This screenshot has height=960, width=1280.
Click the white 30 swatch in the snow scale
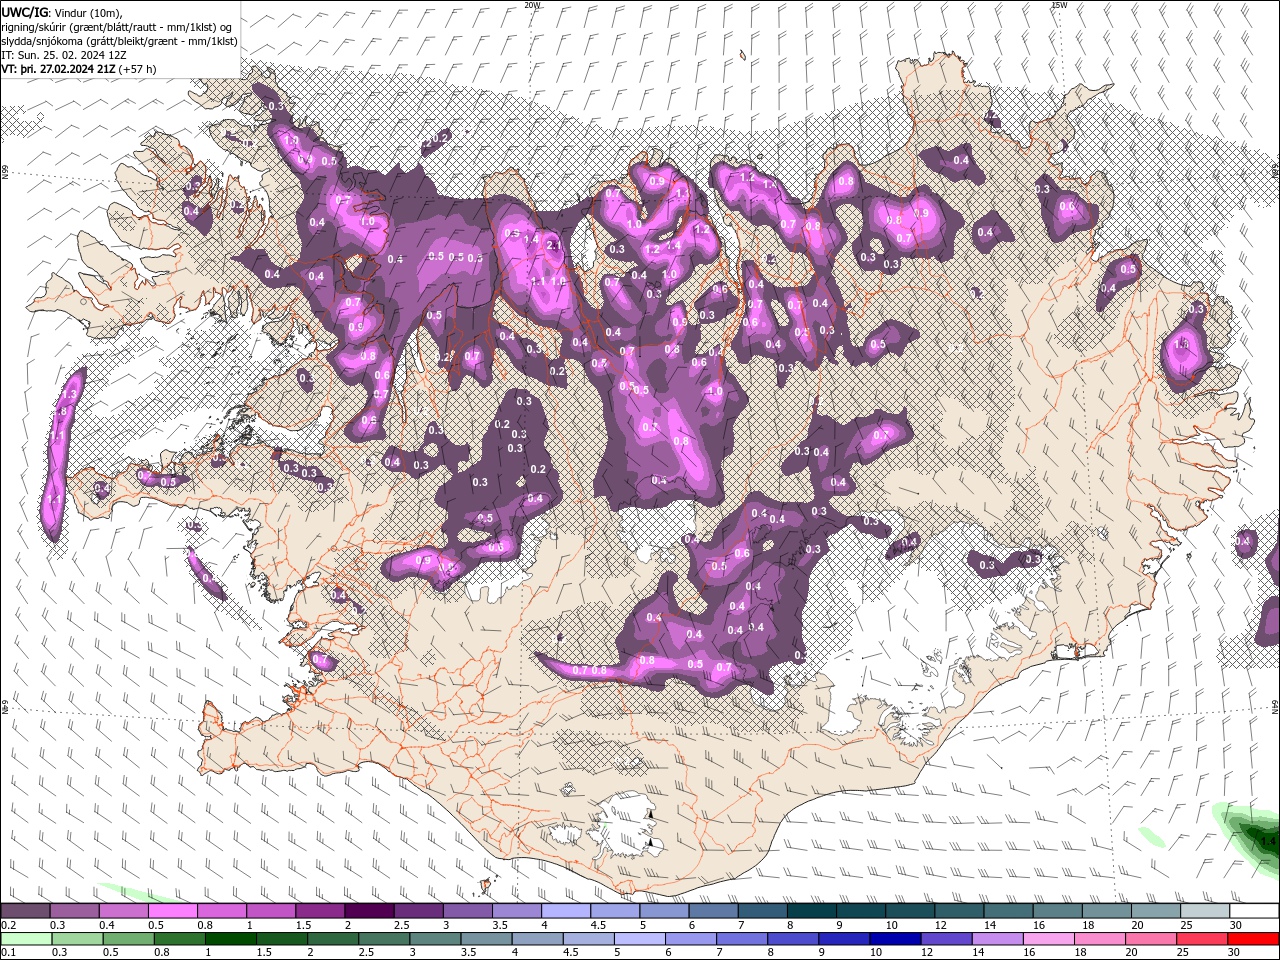pyautogui.click(x=1255, y=911)
